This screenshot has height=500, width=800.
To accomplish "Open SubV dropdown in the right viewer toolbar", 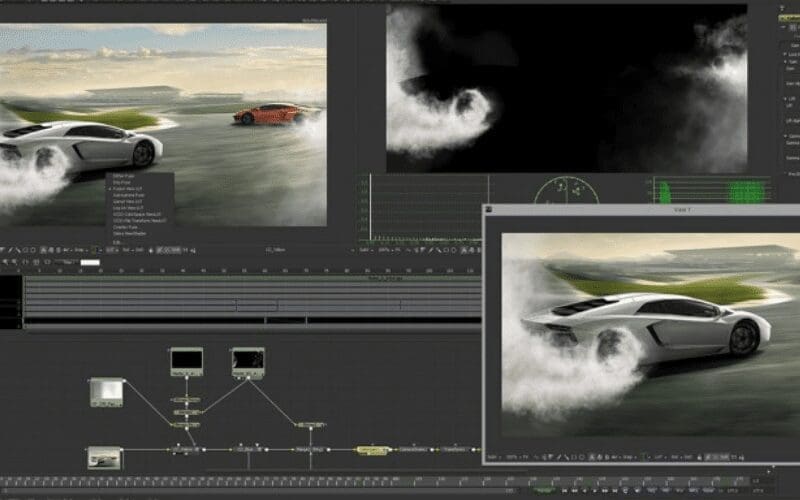I will click(x=366, y=251).
